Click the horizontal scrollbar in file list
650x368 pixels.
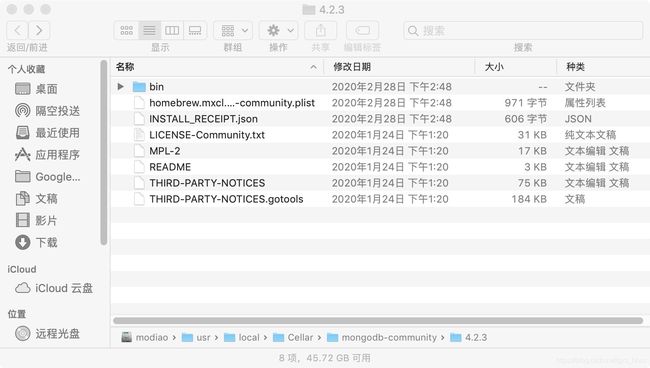[x=378, y=321]
